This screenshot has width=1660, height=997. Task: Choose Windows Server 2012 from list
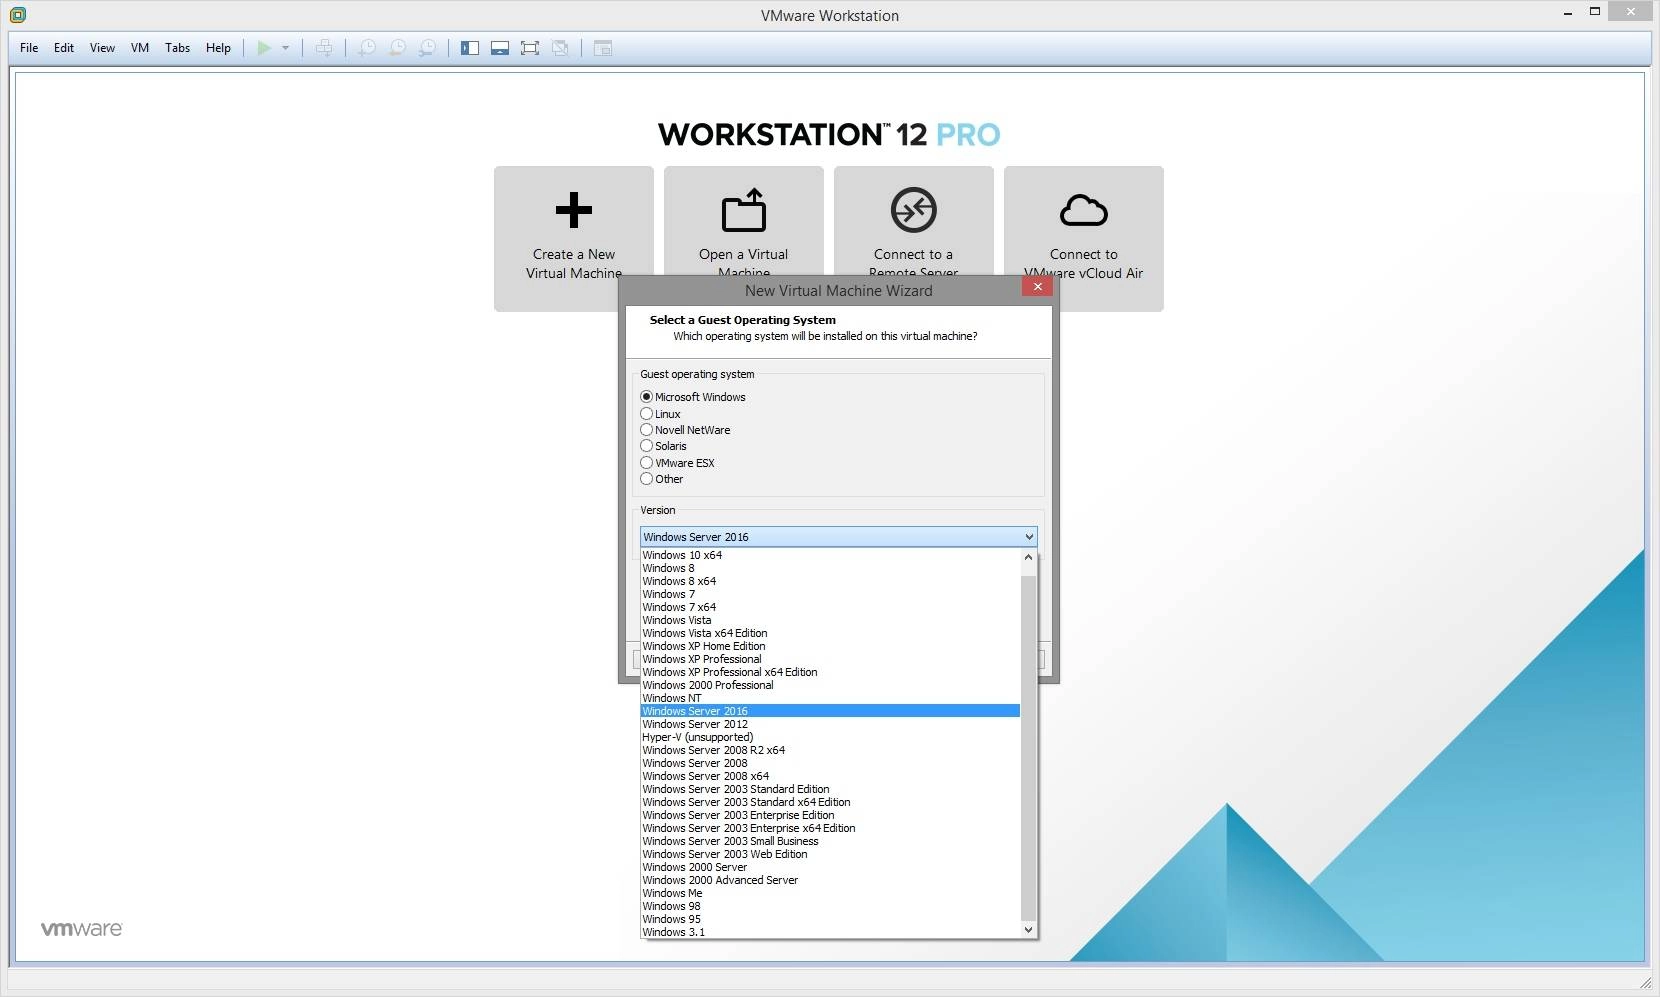click(x=830, y=724)
